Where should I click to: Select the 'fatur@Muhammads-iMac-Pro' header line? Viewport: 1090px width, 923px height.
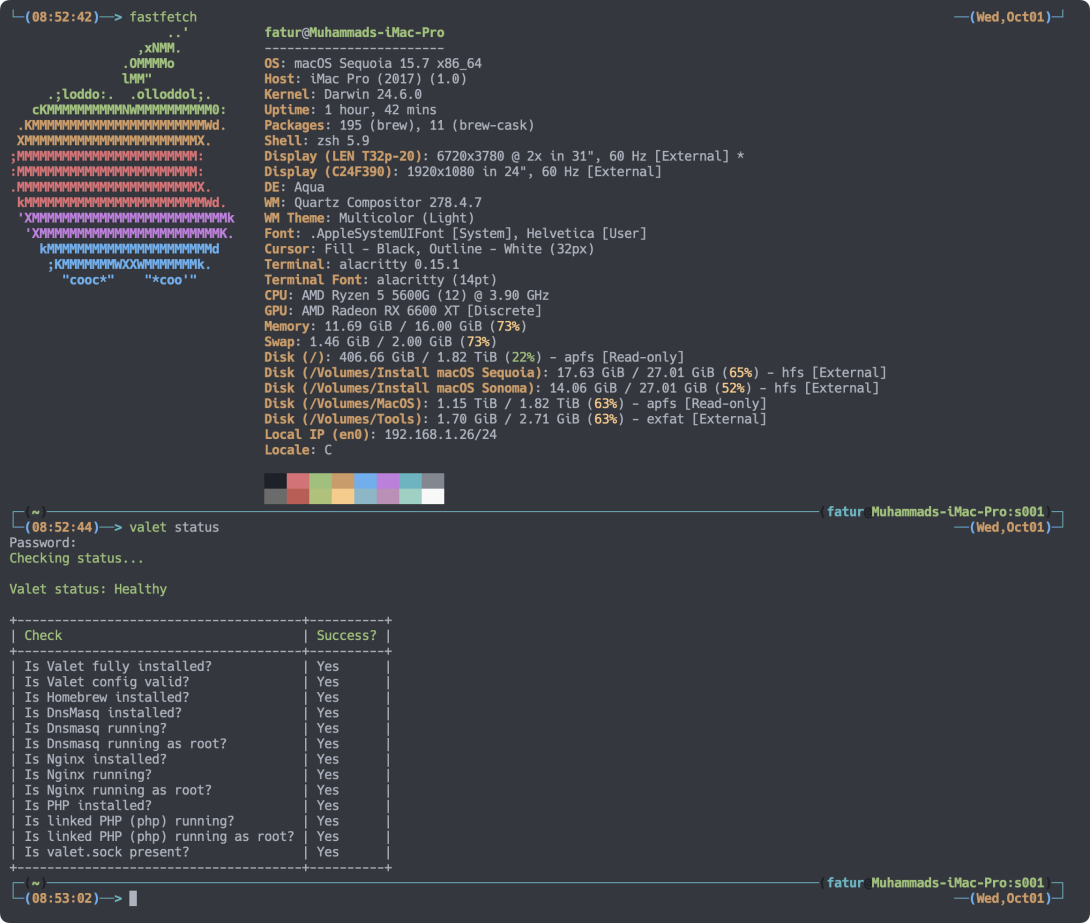click(354, 32)
